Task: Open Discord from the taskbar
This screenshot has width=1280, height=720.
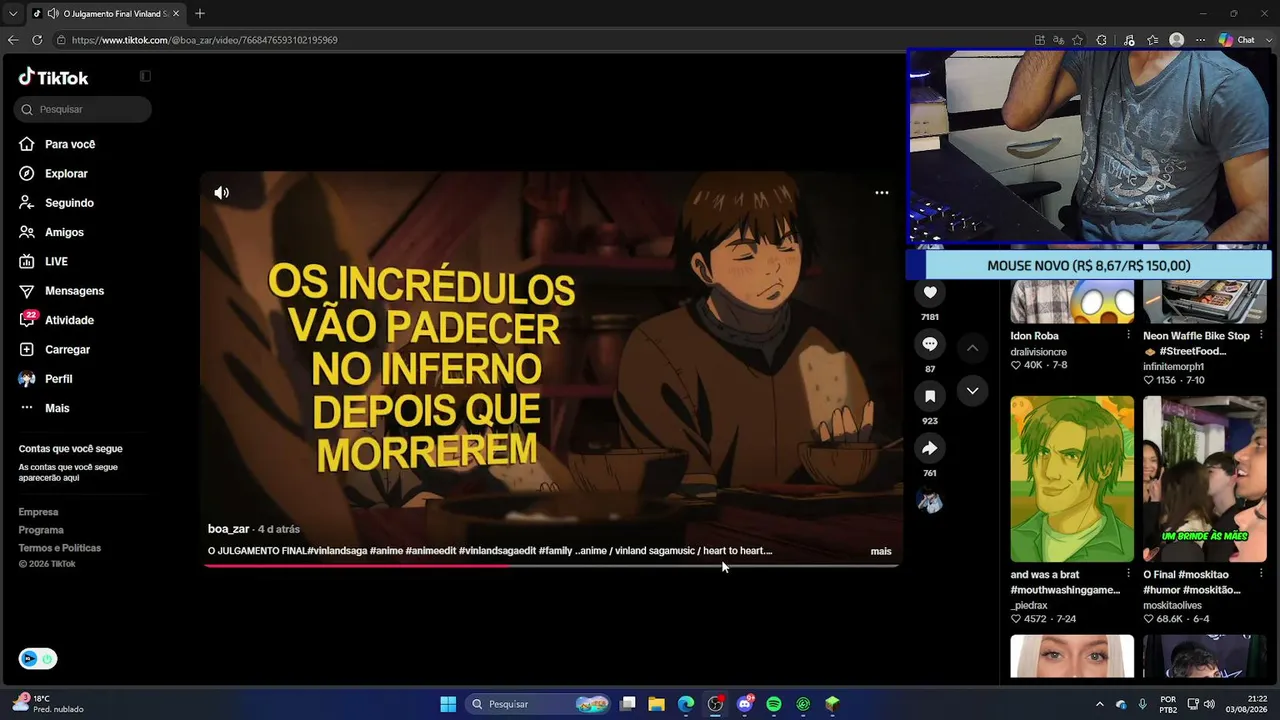Action: [744, 704]
